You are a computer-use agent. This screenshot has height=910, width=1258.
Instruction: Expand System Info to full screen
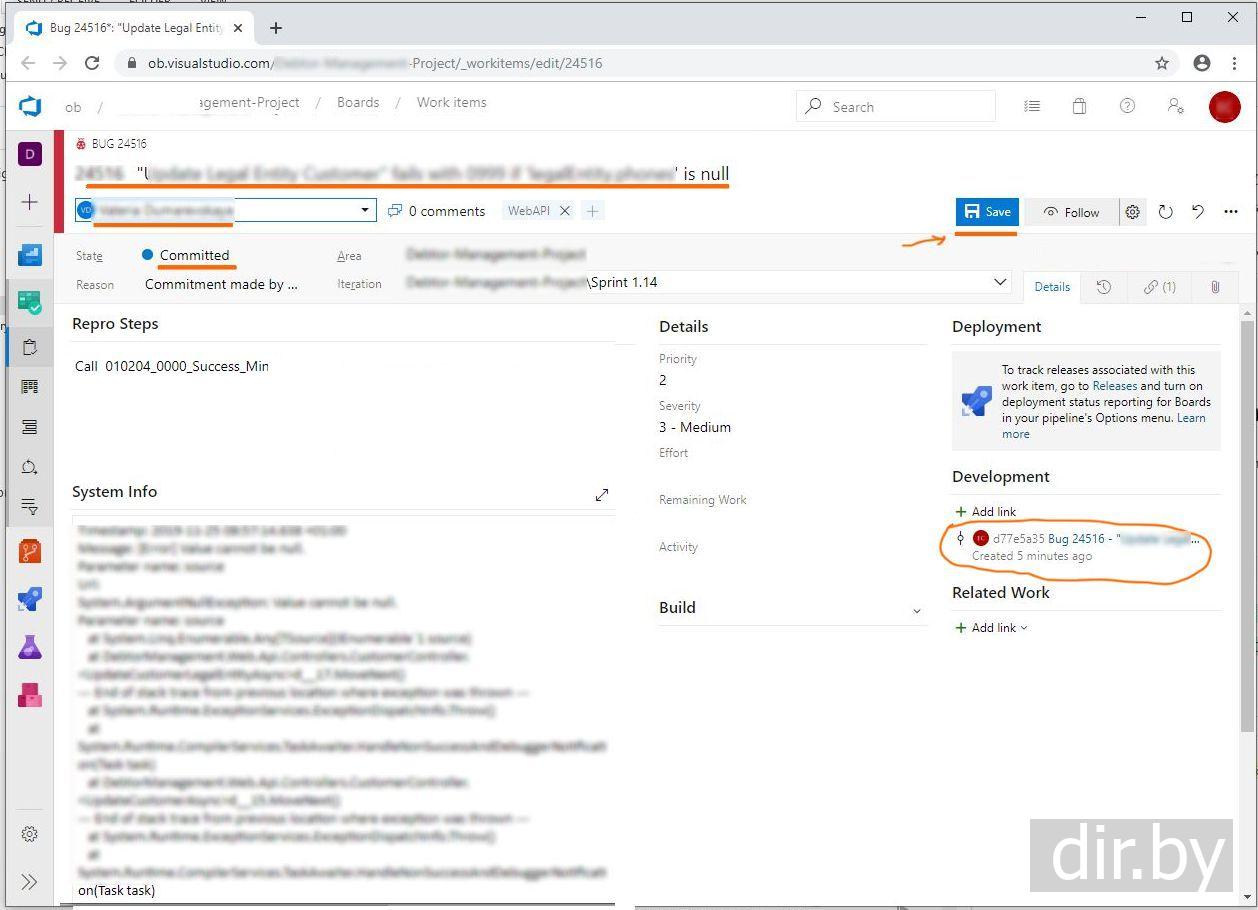(x=602, y=495)
